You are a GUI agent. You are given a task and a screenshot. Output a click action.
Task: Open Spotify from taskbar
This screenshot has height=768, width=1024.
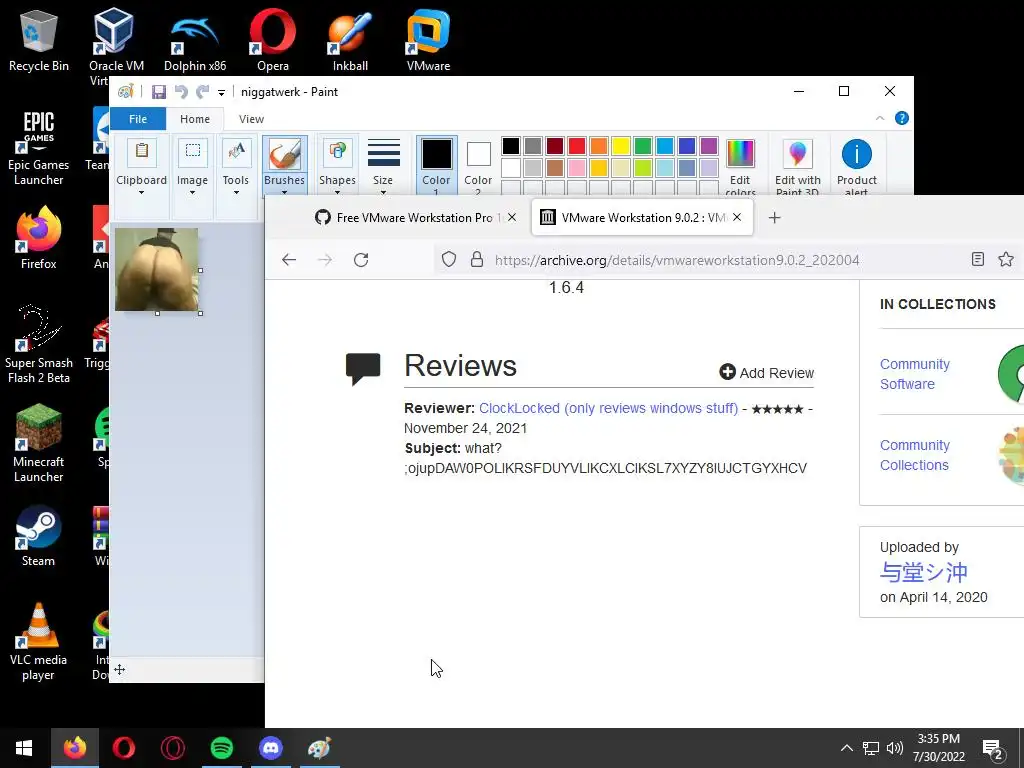(222, 748)
